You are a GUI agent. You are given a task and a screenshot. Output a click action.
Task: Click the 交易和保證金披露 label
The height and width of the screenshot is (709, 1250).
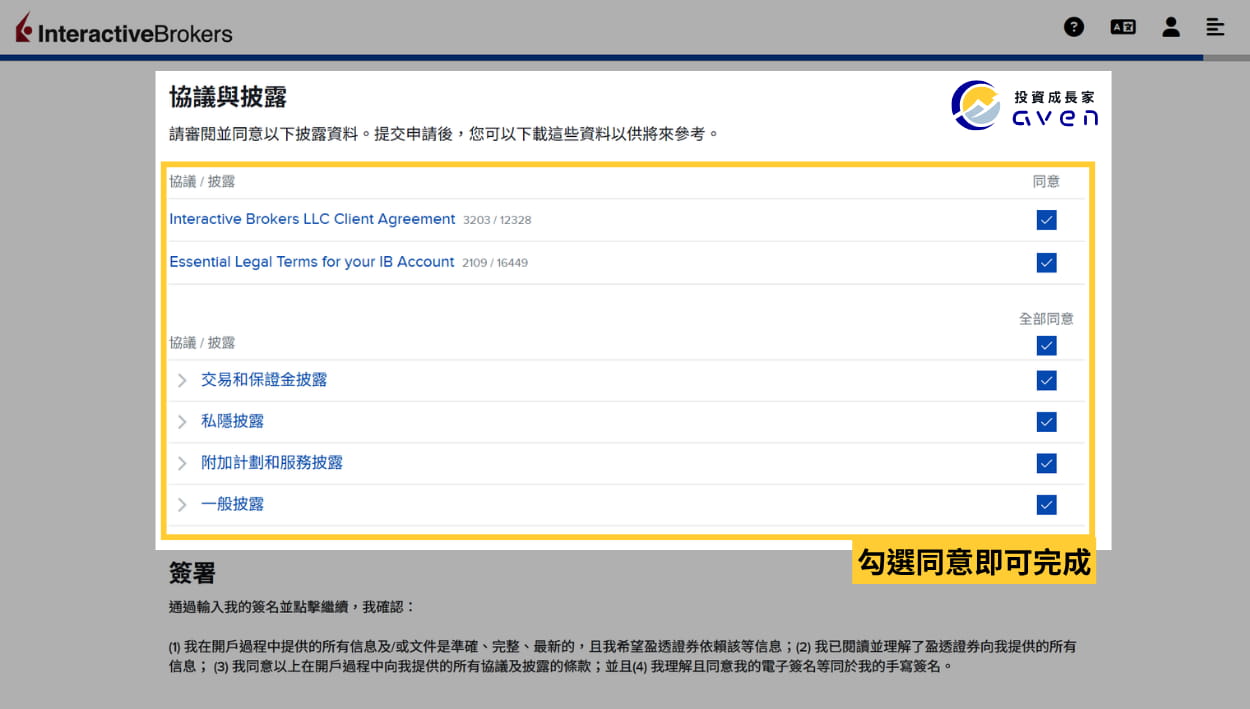point(264,380)
